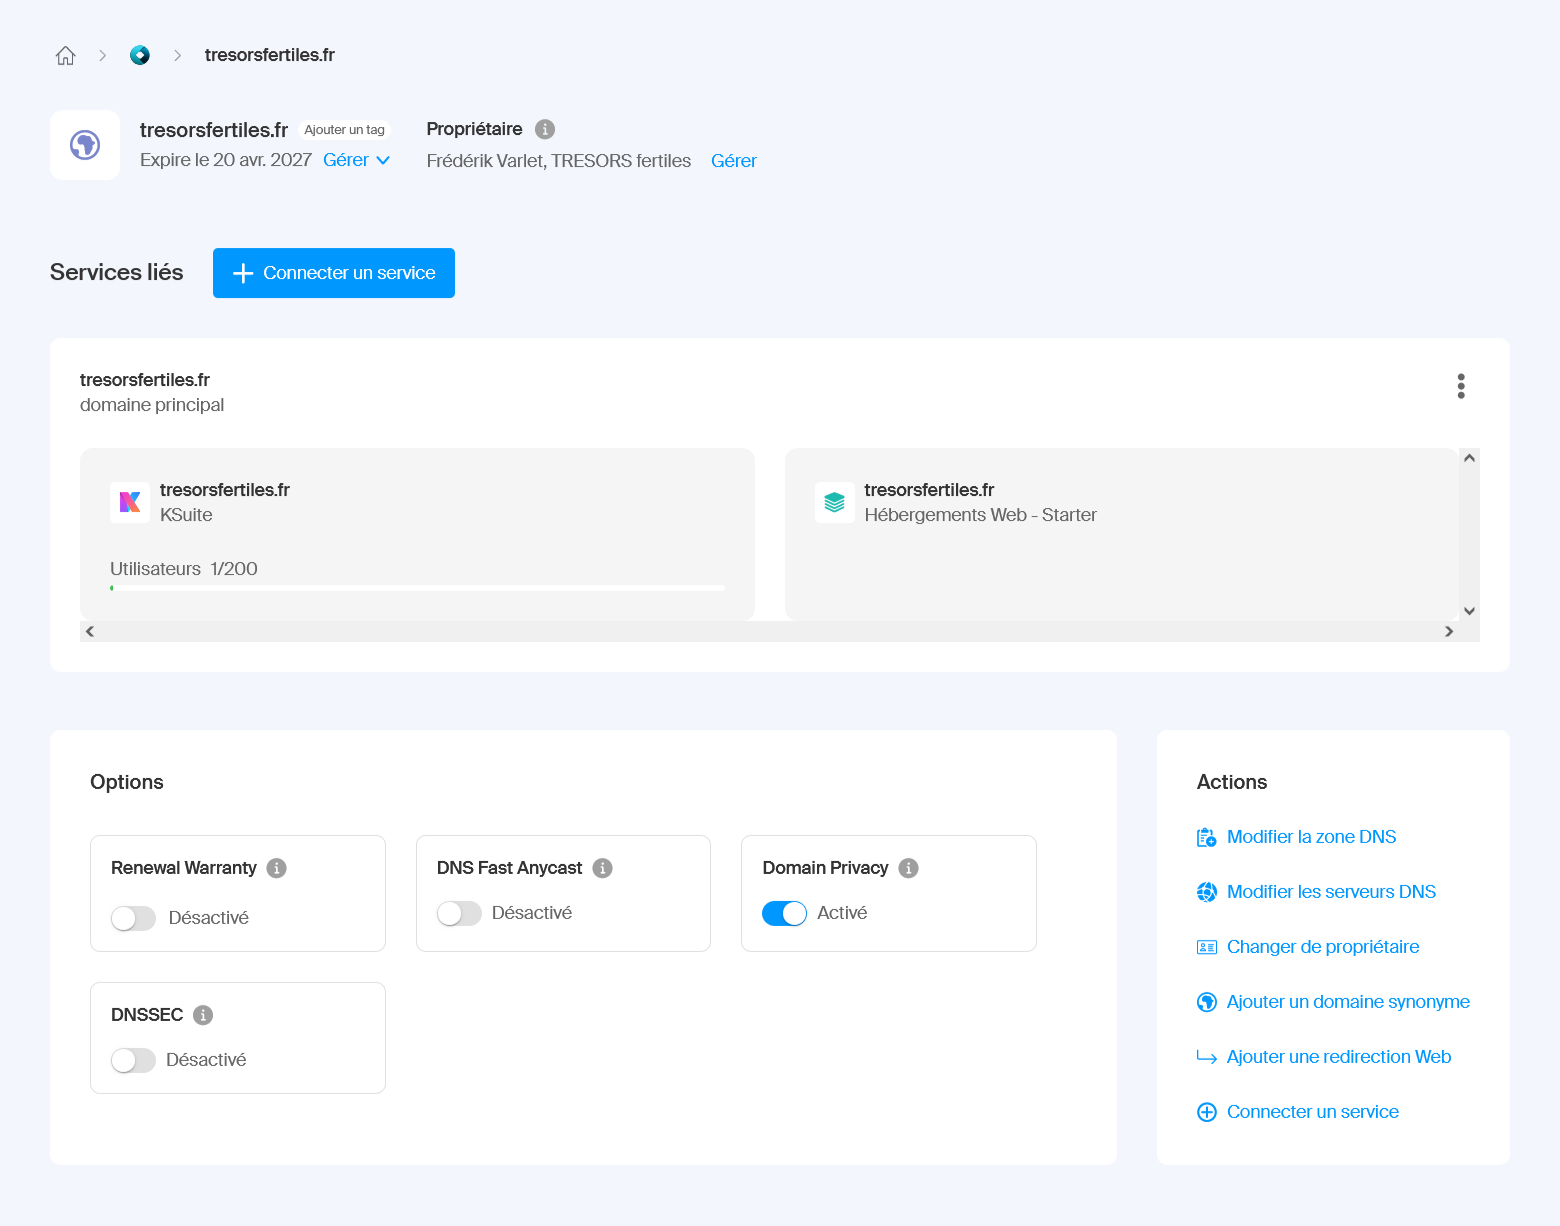The image size is (1560, 1226).
Task: Open Ajouter un domaine synonyme link
Action: tap(1348, 1002)
